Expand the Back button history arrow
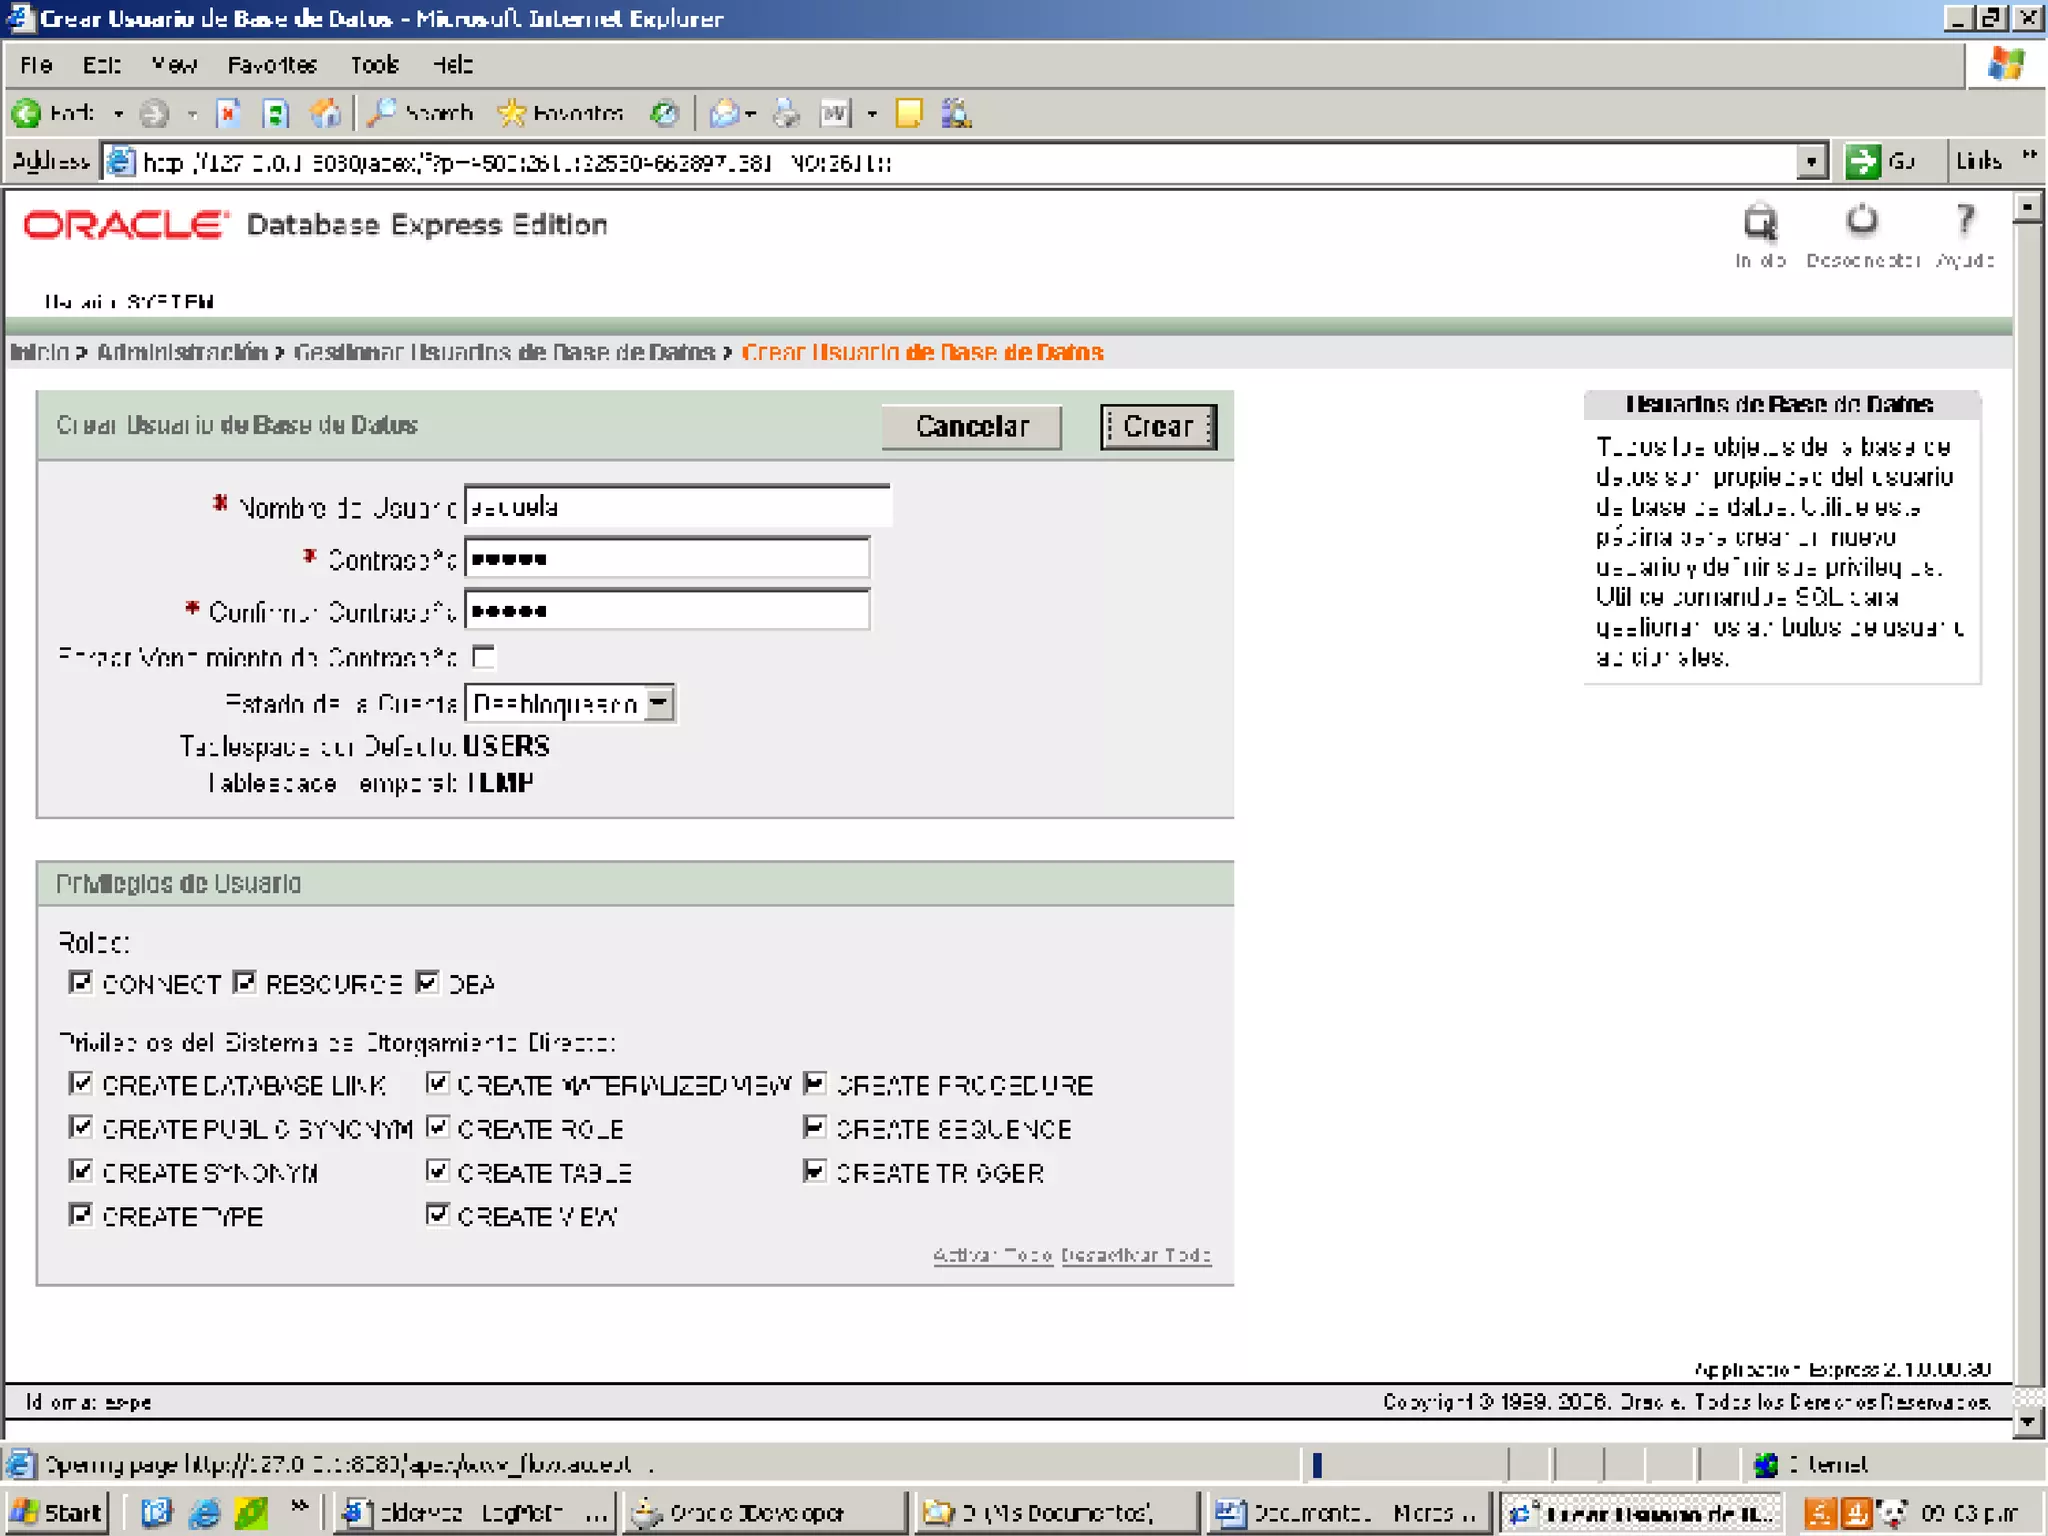 pyautogui.click(x=119, y=114)
